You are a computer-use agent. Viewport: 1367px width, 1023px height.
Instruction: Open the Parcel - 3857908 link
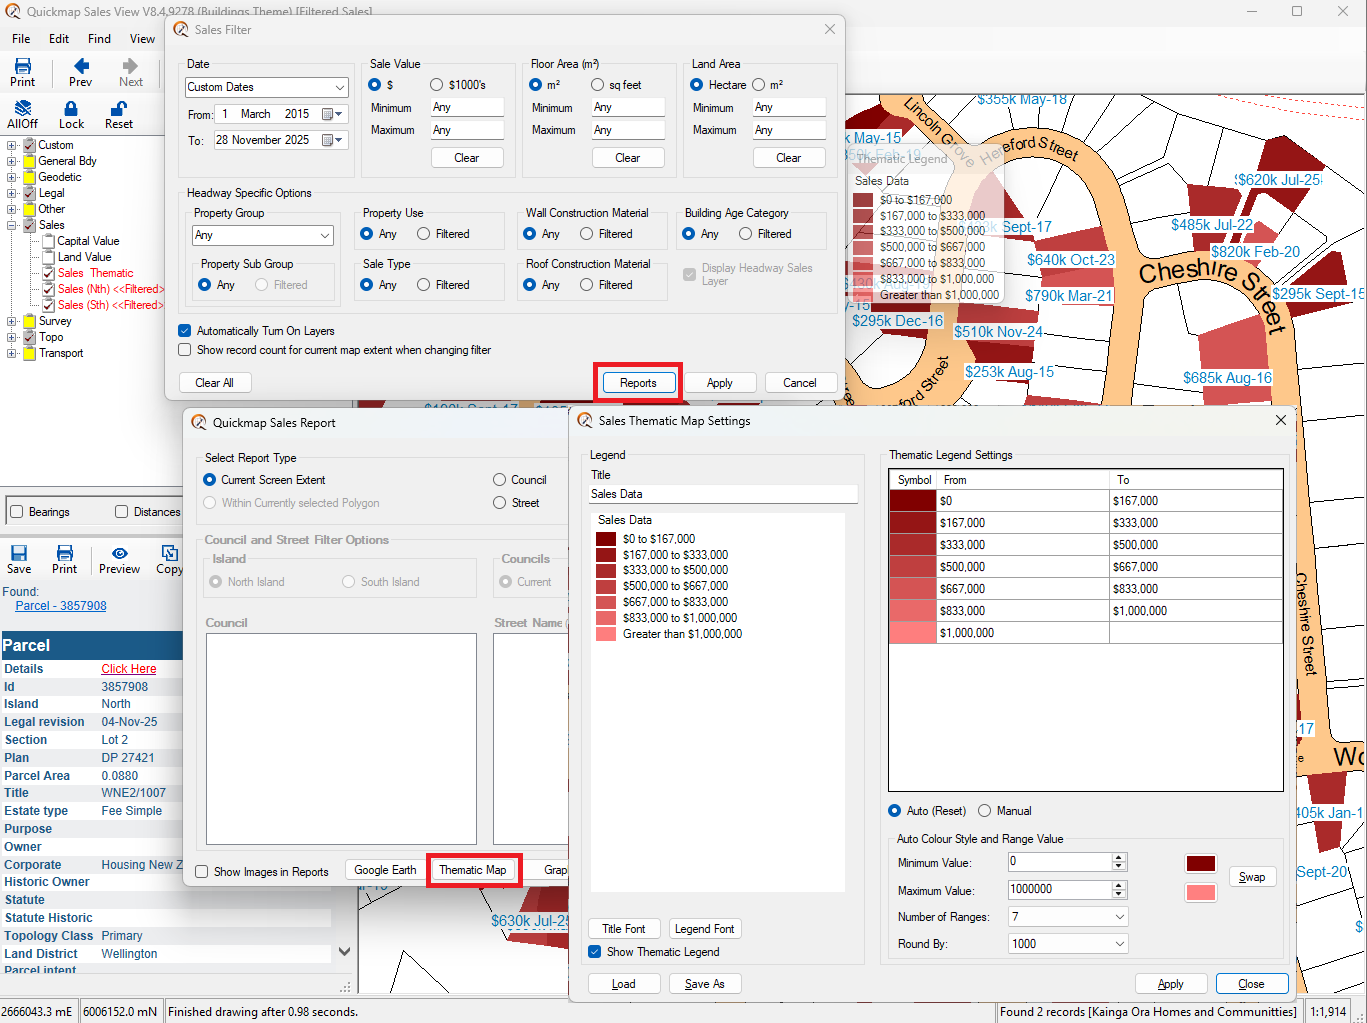click(61, 606)
